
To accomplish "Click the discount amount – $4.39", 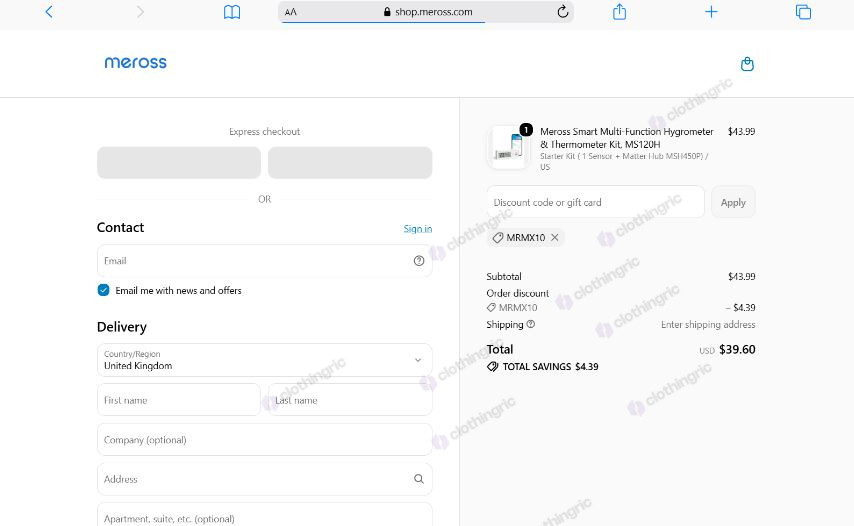I will [x=740, y=308].
